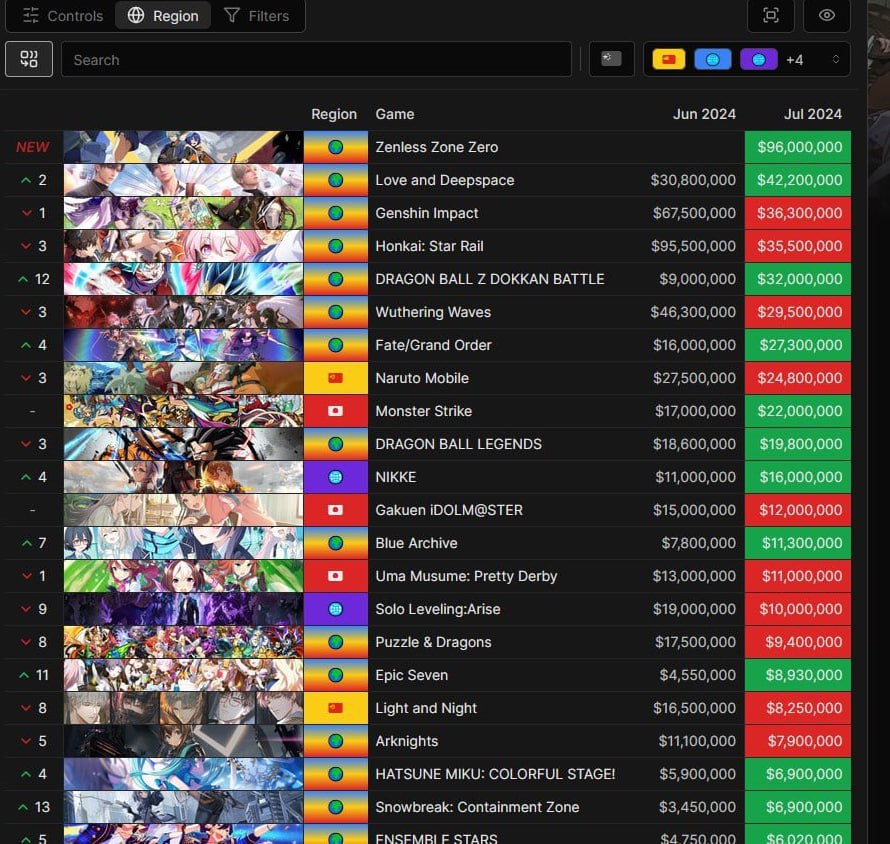Click the globe region icon for Fate/Grand Order
Viewport: 890px width, 844px height.
335,345
